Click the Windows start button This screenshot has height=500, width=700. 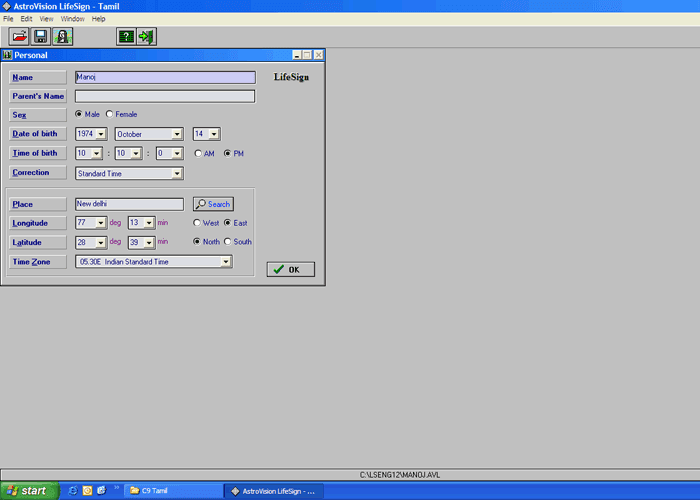pyautogui.click(x=29, y=491)
